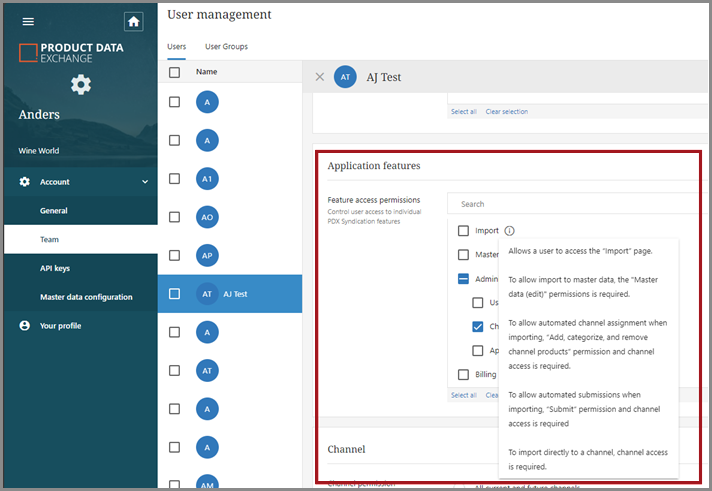Click the AP user avatar

click(207, 255)
